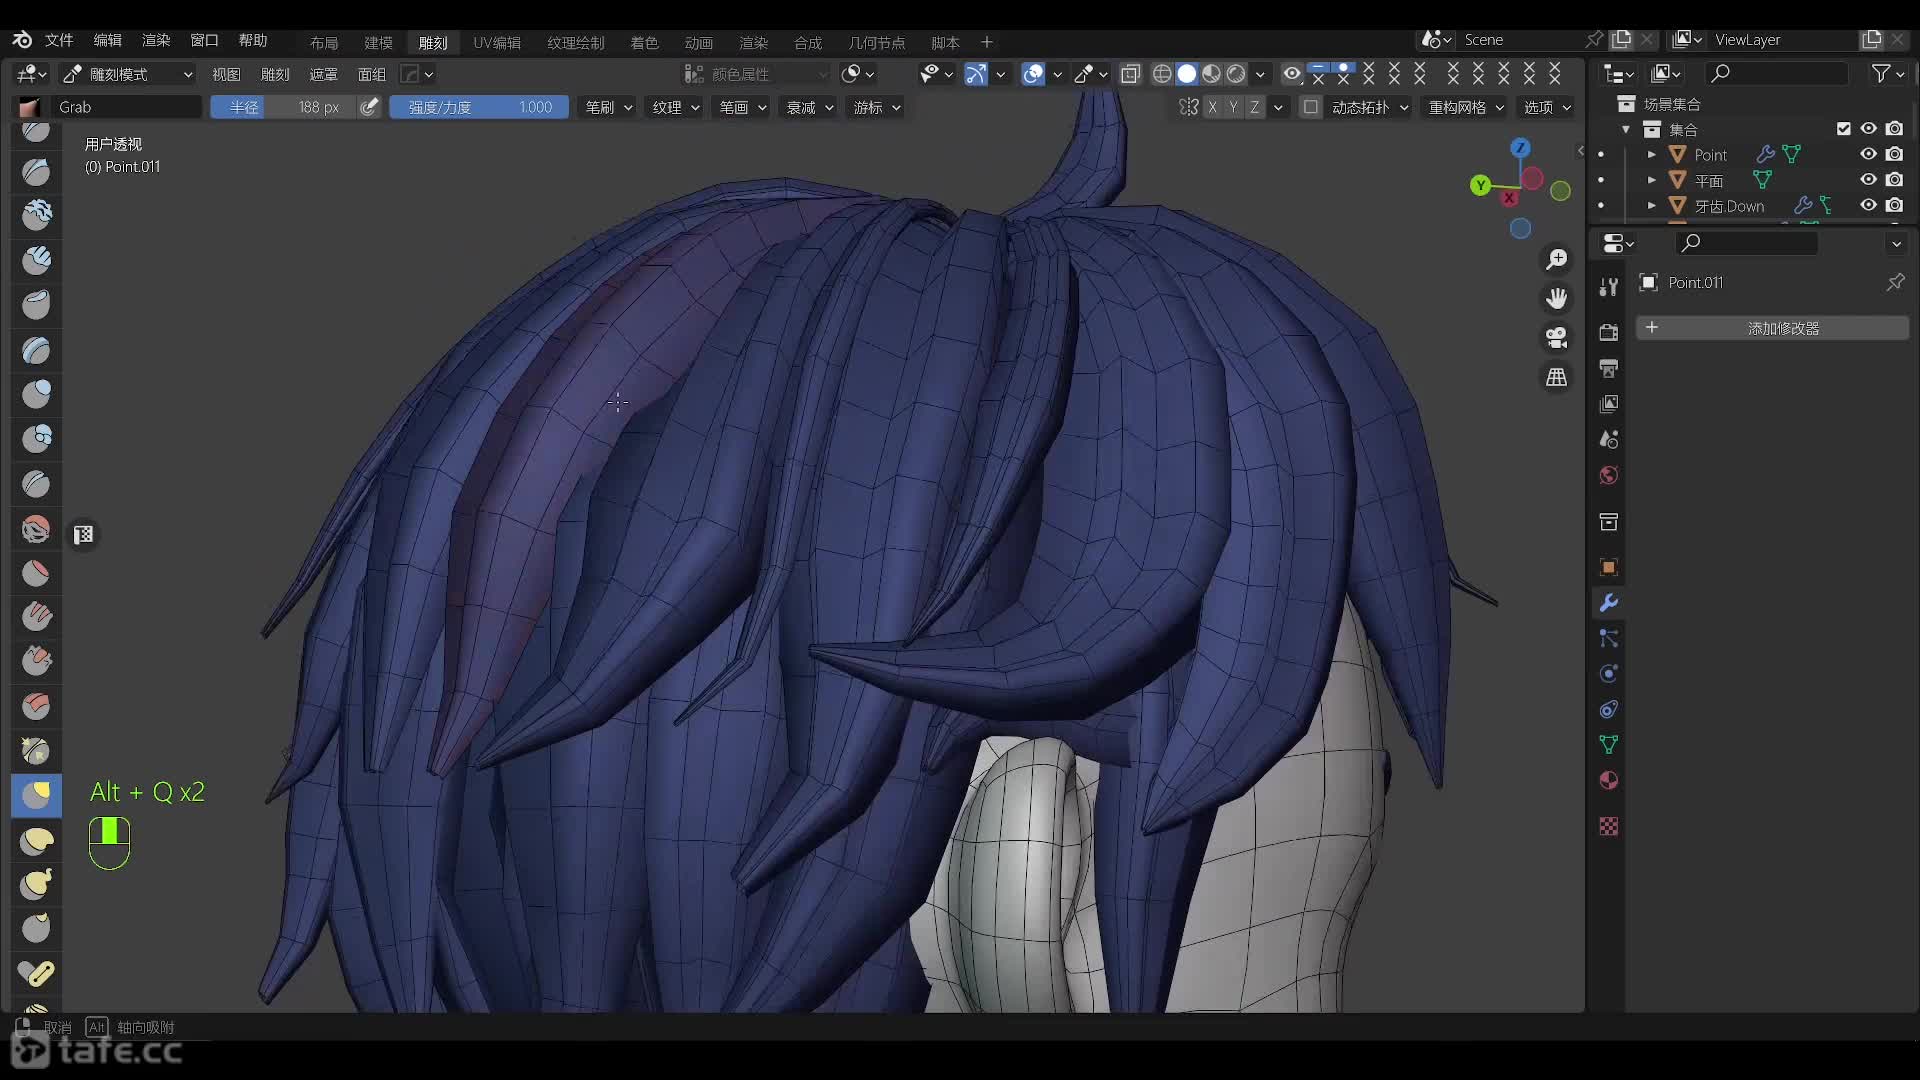Switch perspective/orthographic with the grid gizmo
Viewport: 1920px width, 1080px height.
(1557, 377)
